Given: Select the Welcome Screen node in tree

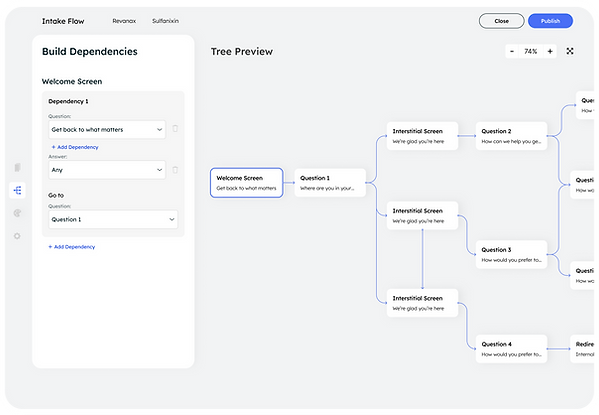Looking at the screenshot, I should (x=247, y=183).
